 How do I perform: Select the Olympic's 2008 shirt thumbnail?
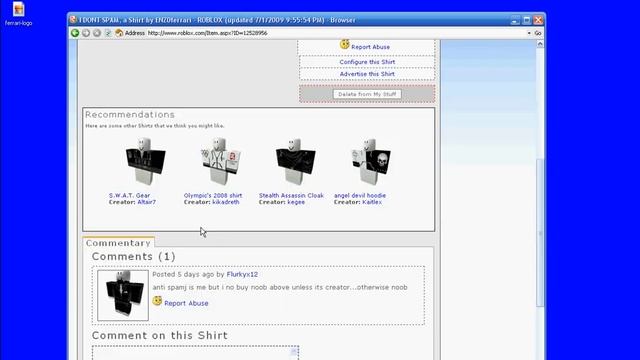[x=220, y=162]
